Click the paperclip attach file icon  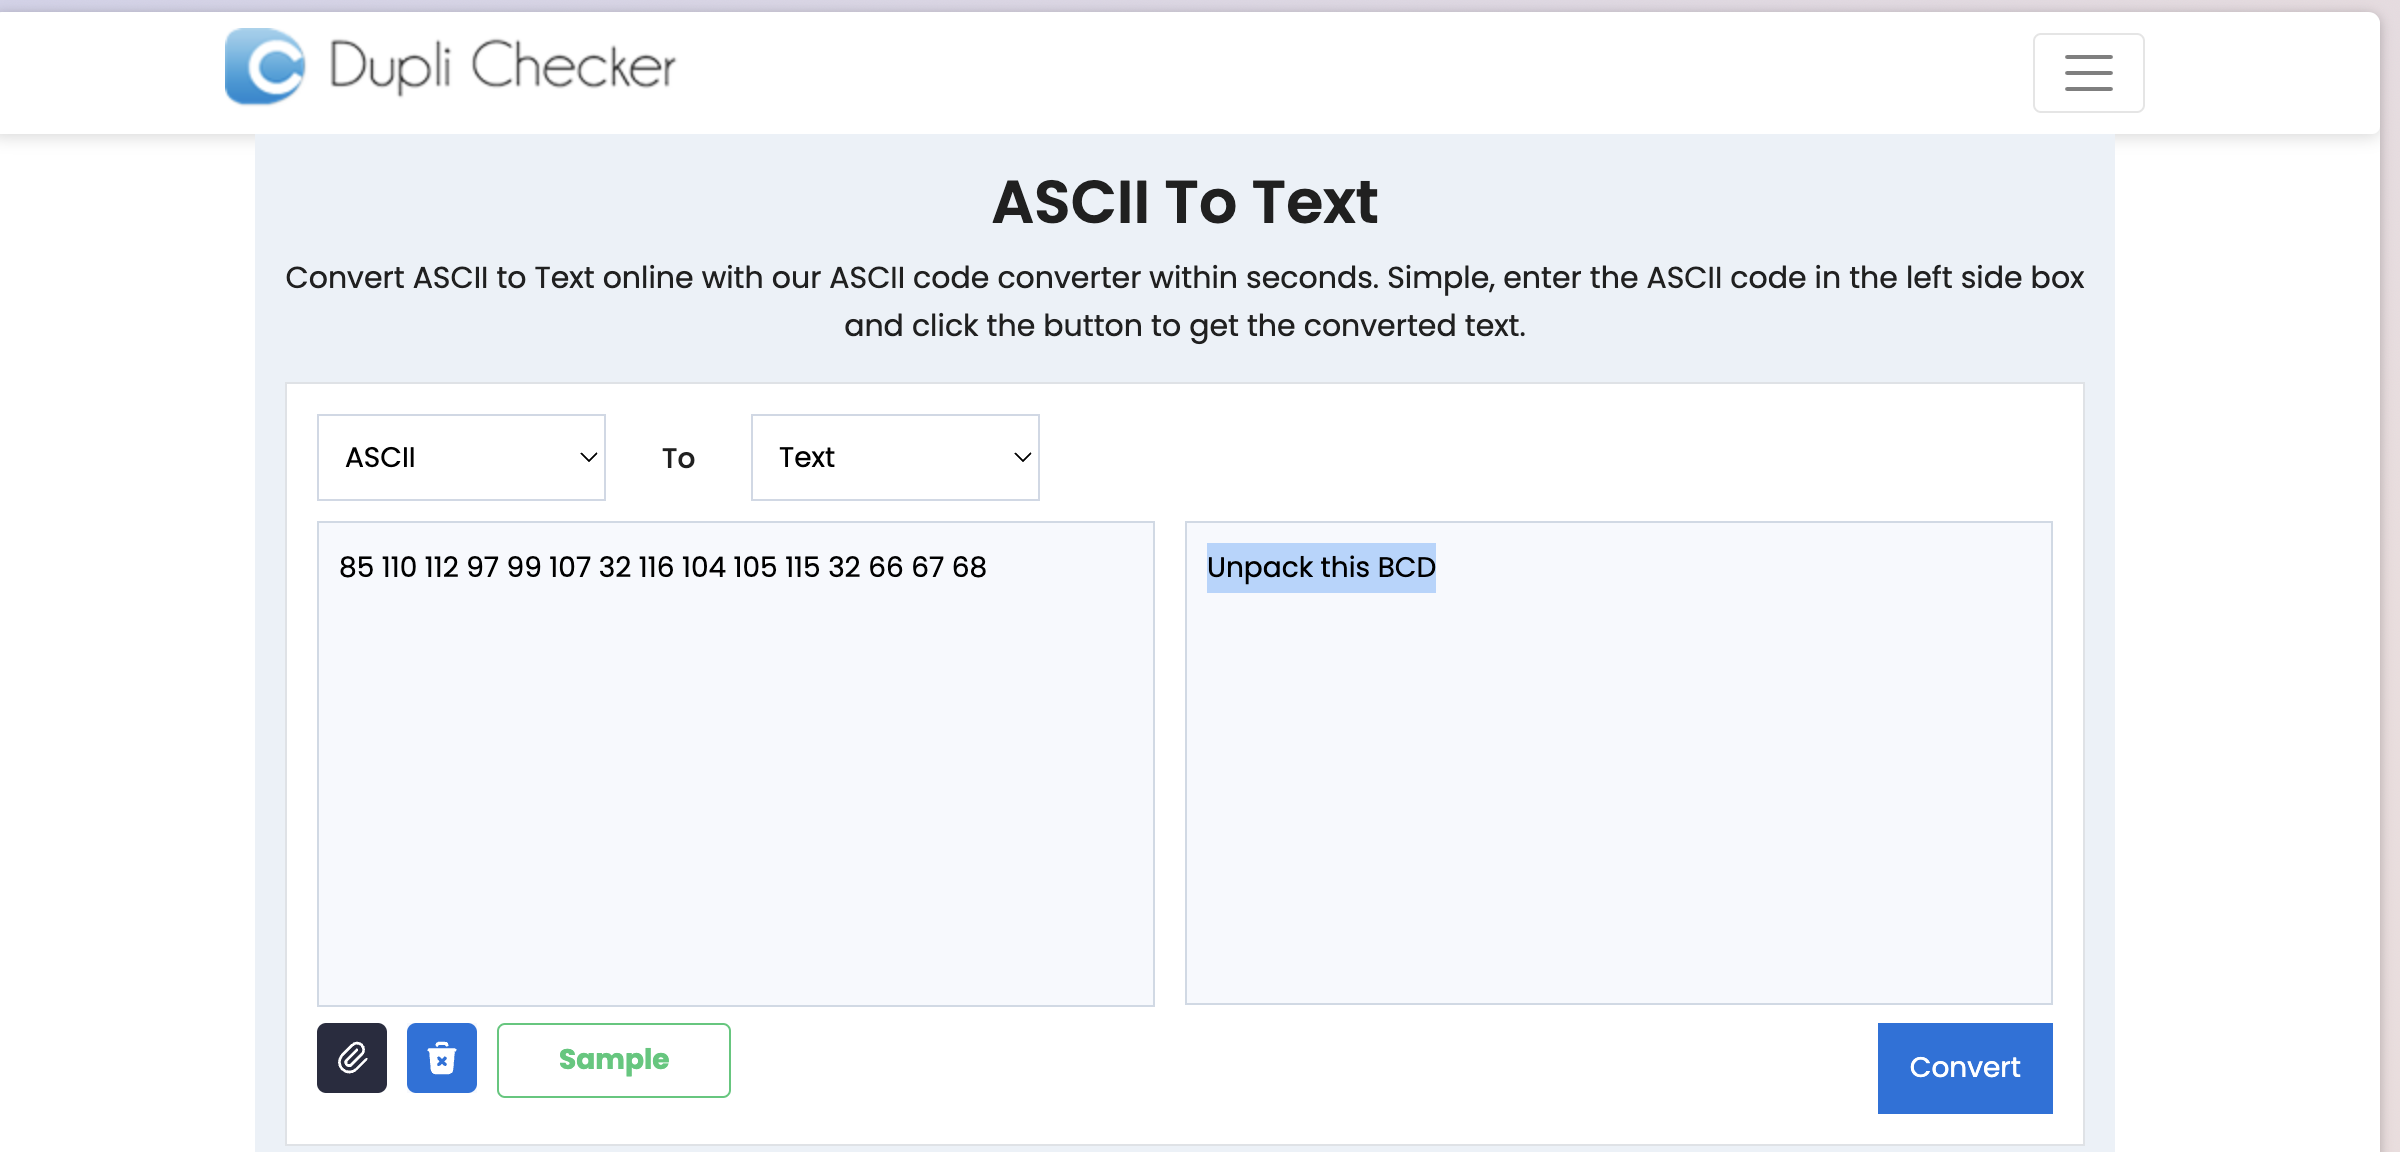point(352,1058)
